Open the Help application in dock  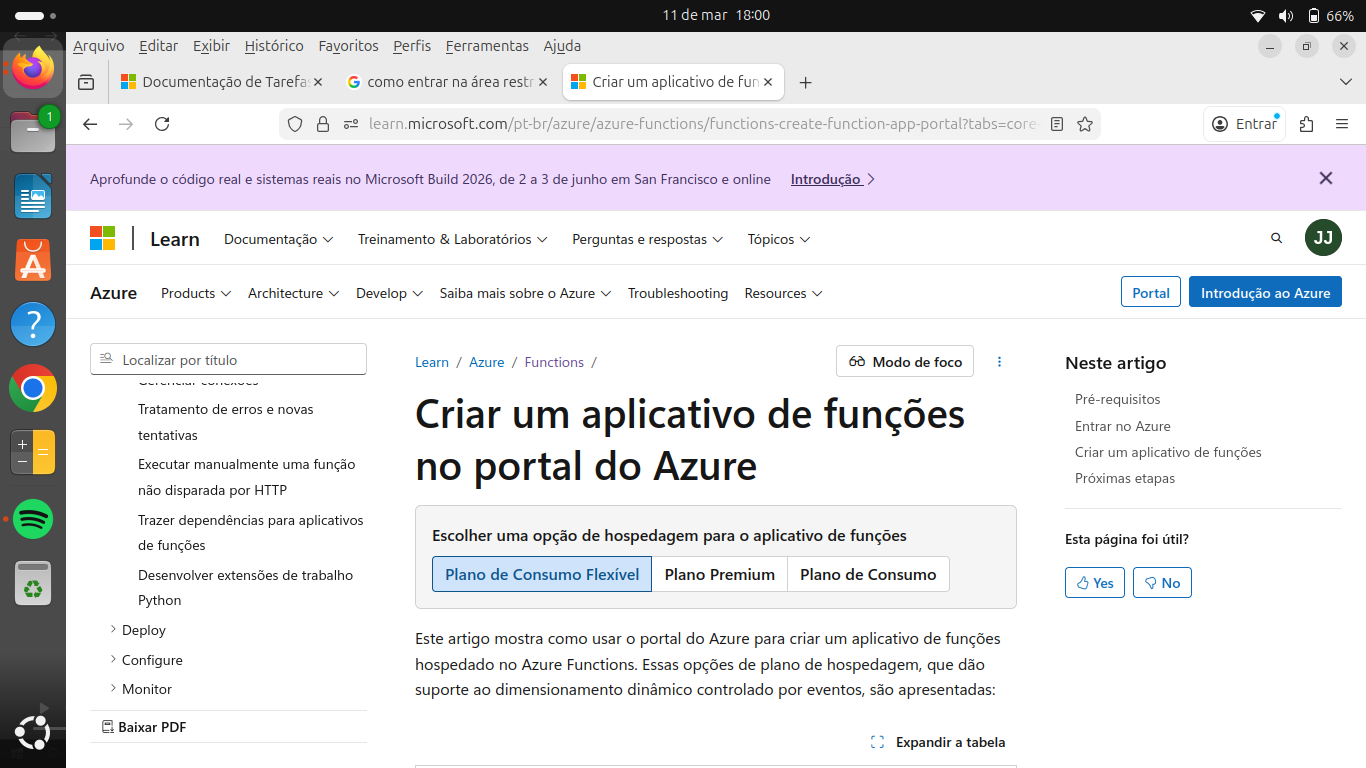coord(33,324)
